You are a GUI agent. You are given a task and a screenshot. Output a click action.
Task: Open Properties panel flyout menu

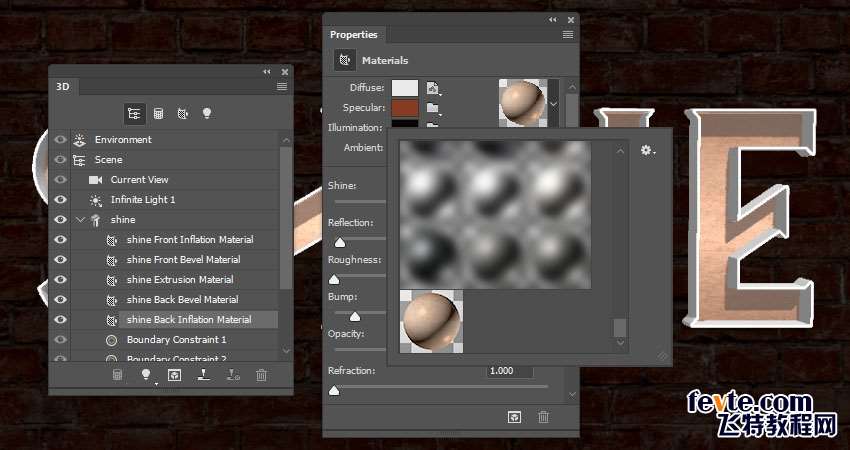(x=568, y=34)
